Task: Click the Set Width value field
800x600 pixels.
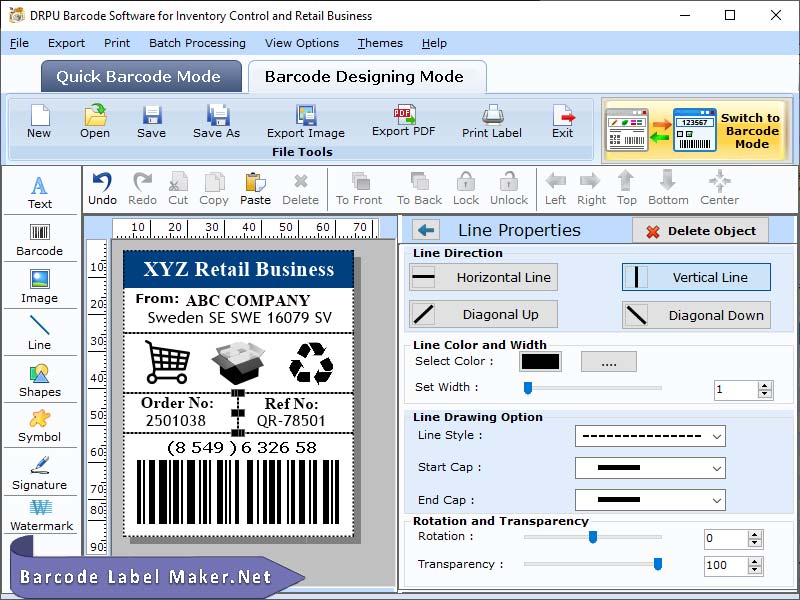Action: [736, 390]
